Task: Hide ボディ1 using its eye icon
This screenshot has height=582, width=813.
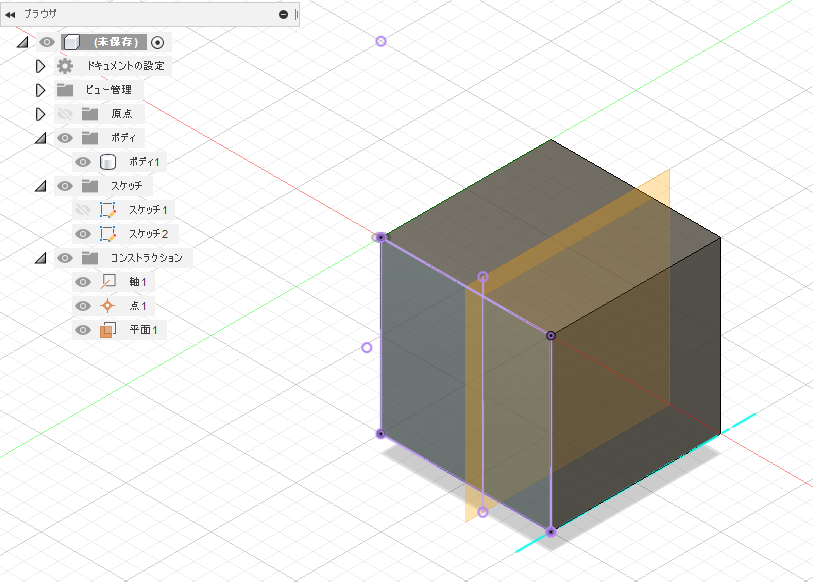Action: coord(82,162)
